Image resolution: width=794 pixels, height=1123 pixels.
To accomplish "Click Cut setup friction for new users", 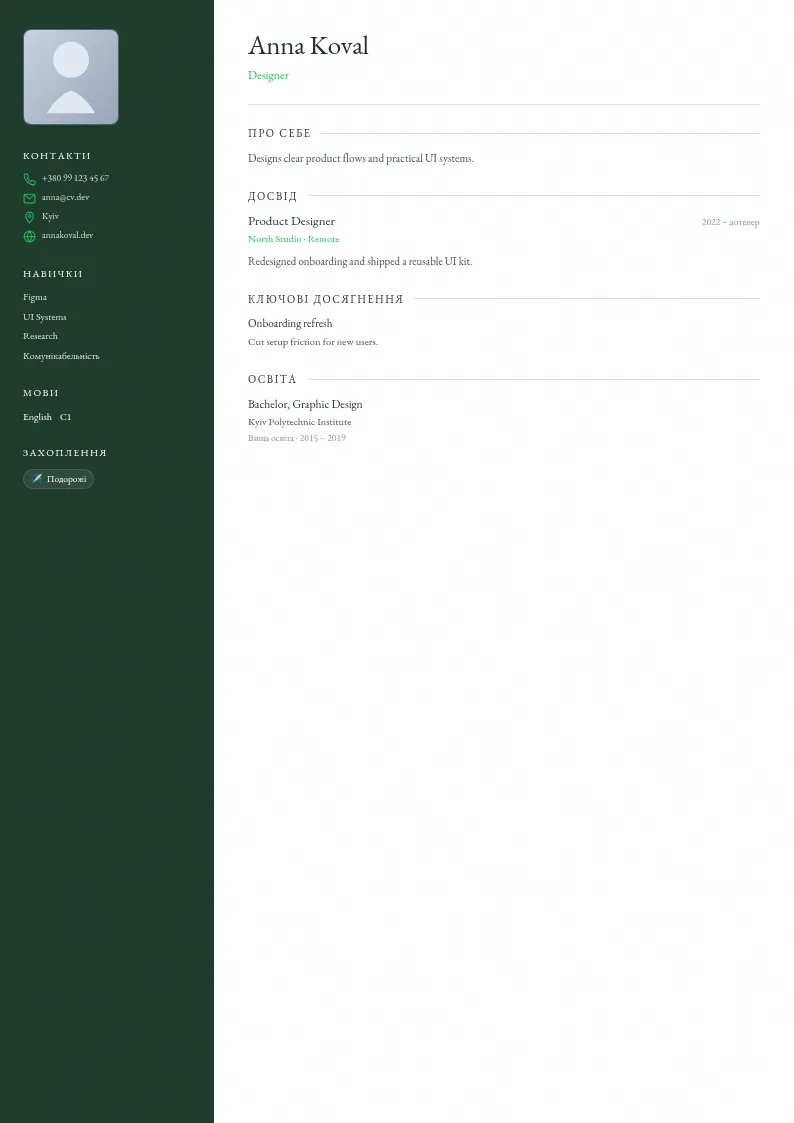I will coord(313,342).
